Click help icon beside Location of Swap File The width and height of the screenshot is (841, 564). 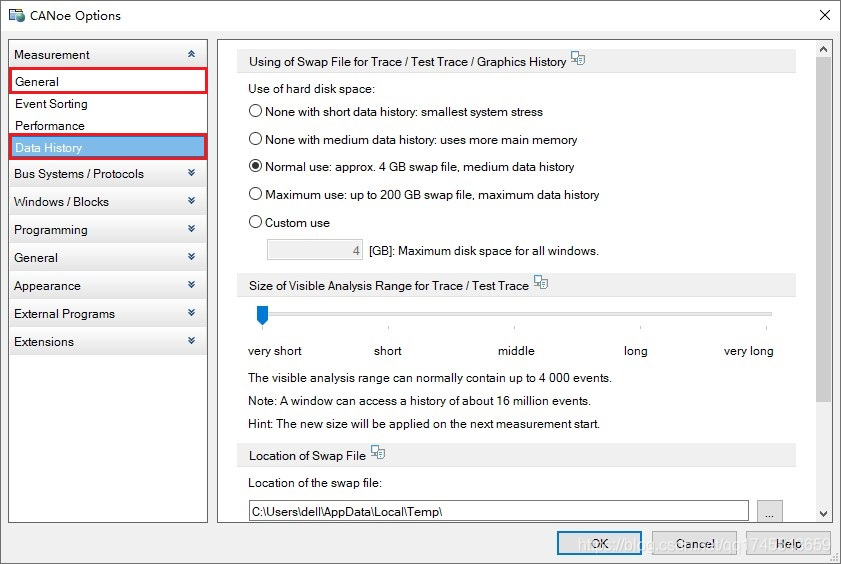click(x=378, y=452)
